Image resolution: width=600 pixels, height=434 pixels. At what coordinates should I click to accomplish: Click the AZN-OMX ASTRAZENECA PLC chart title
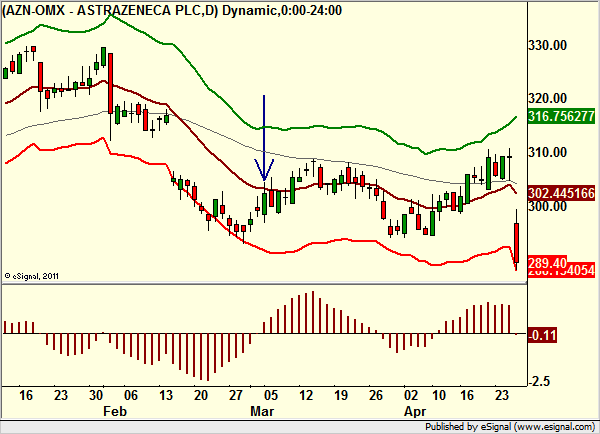pos(172,10)
